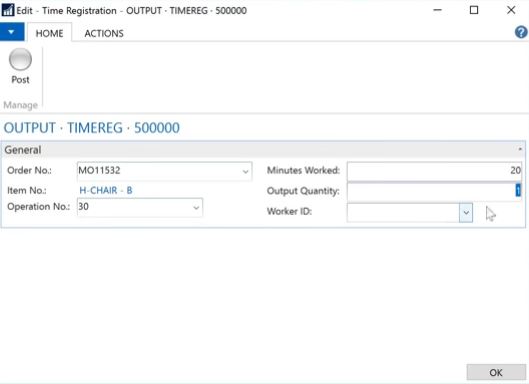Click the Output Quantity input field
Viewport: 529px width, 384px height.
click(x=435, y=191)
